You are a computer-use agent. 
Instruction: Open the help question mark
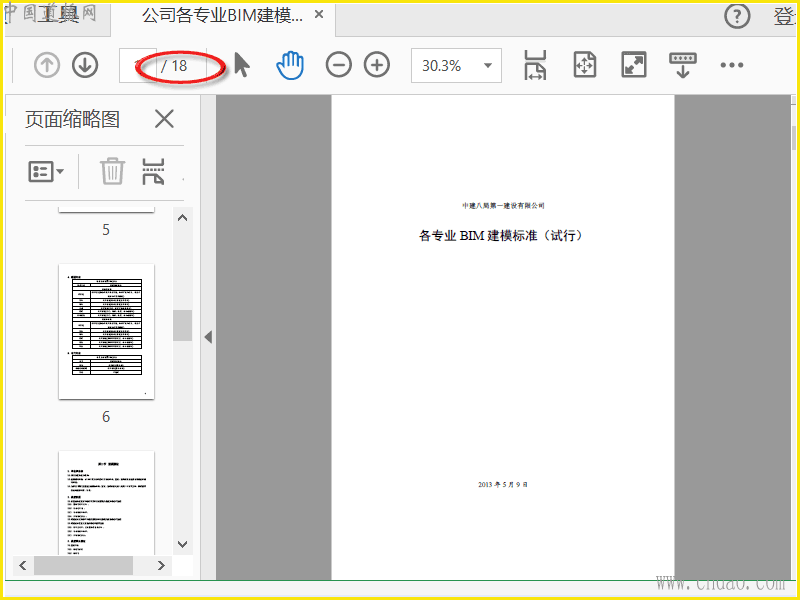pos(737,16)
